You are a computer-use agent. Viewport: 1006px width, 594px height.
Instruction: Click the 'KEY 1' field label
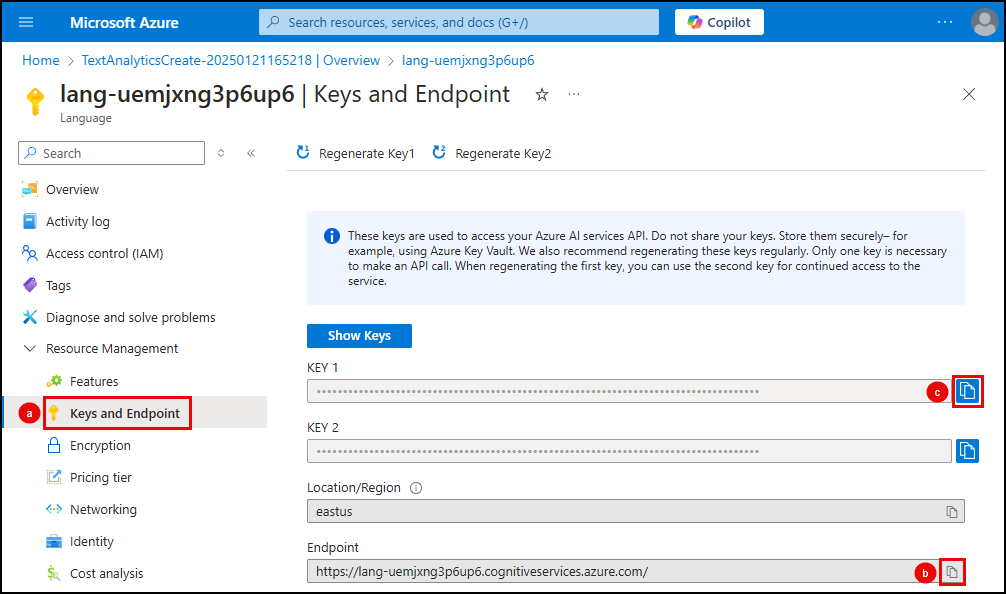(322, 368)
